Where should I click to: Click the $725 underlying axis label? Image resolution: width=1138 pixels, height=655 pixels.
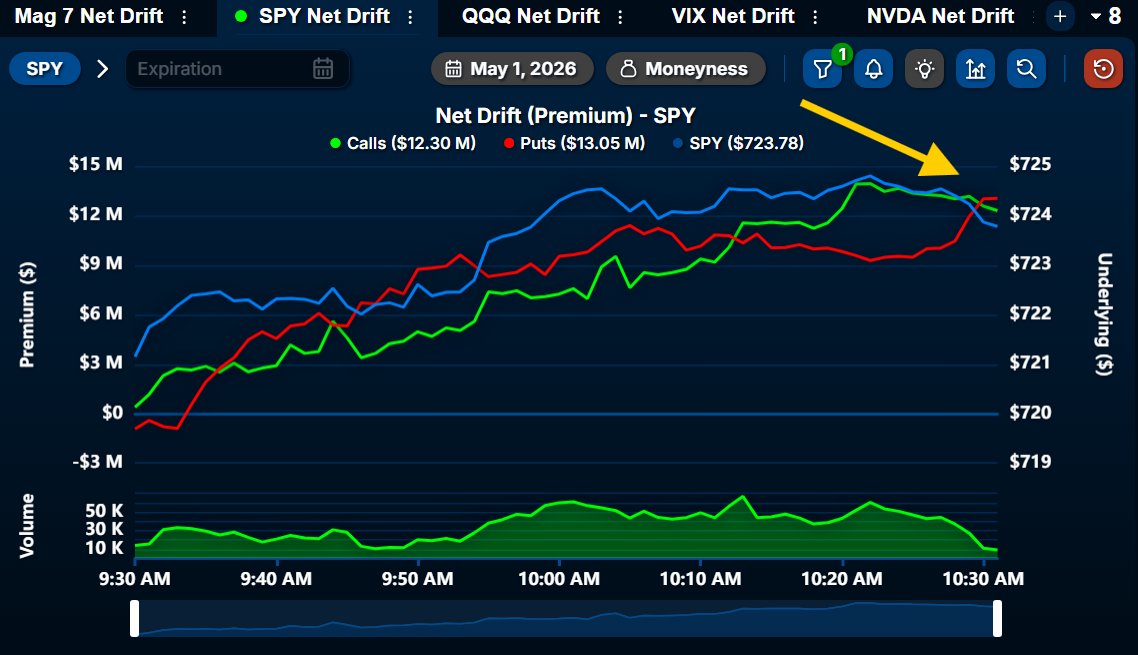click(x=1030, y=164)
